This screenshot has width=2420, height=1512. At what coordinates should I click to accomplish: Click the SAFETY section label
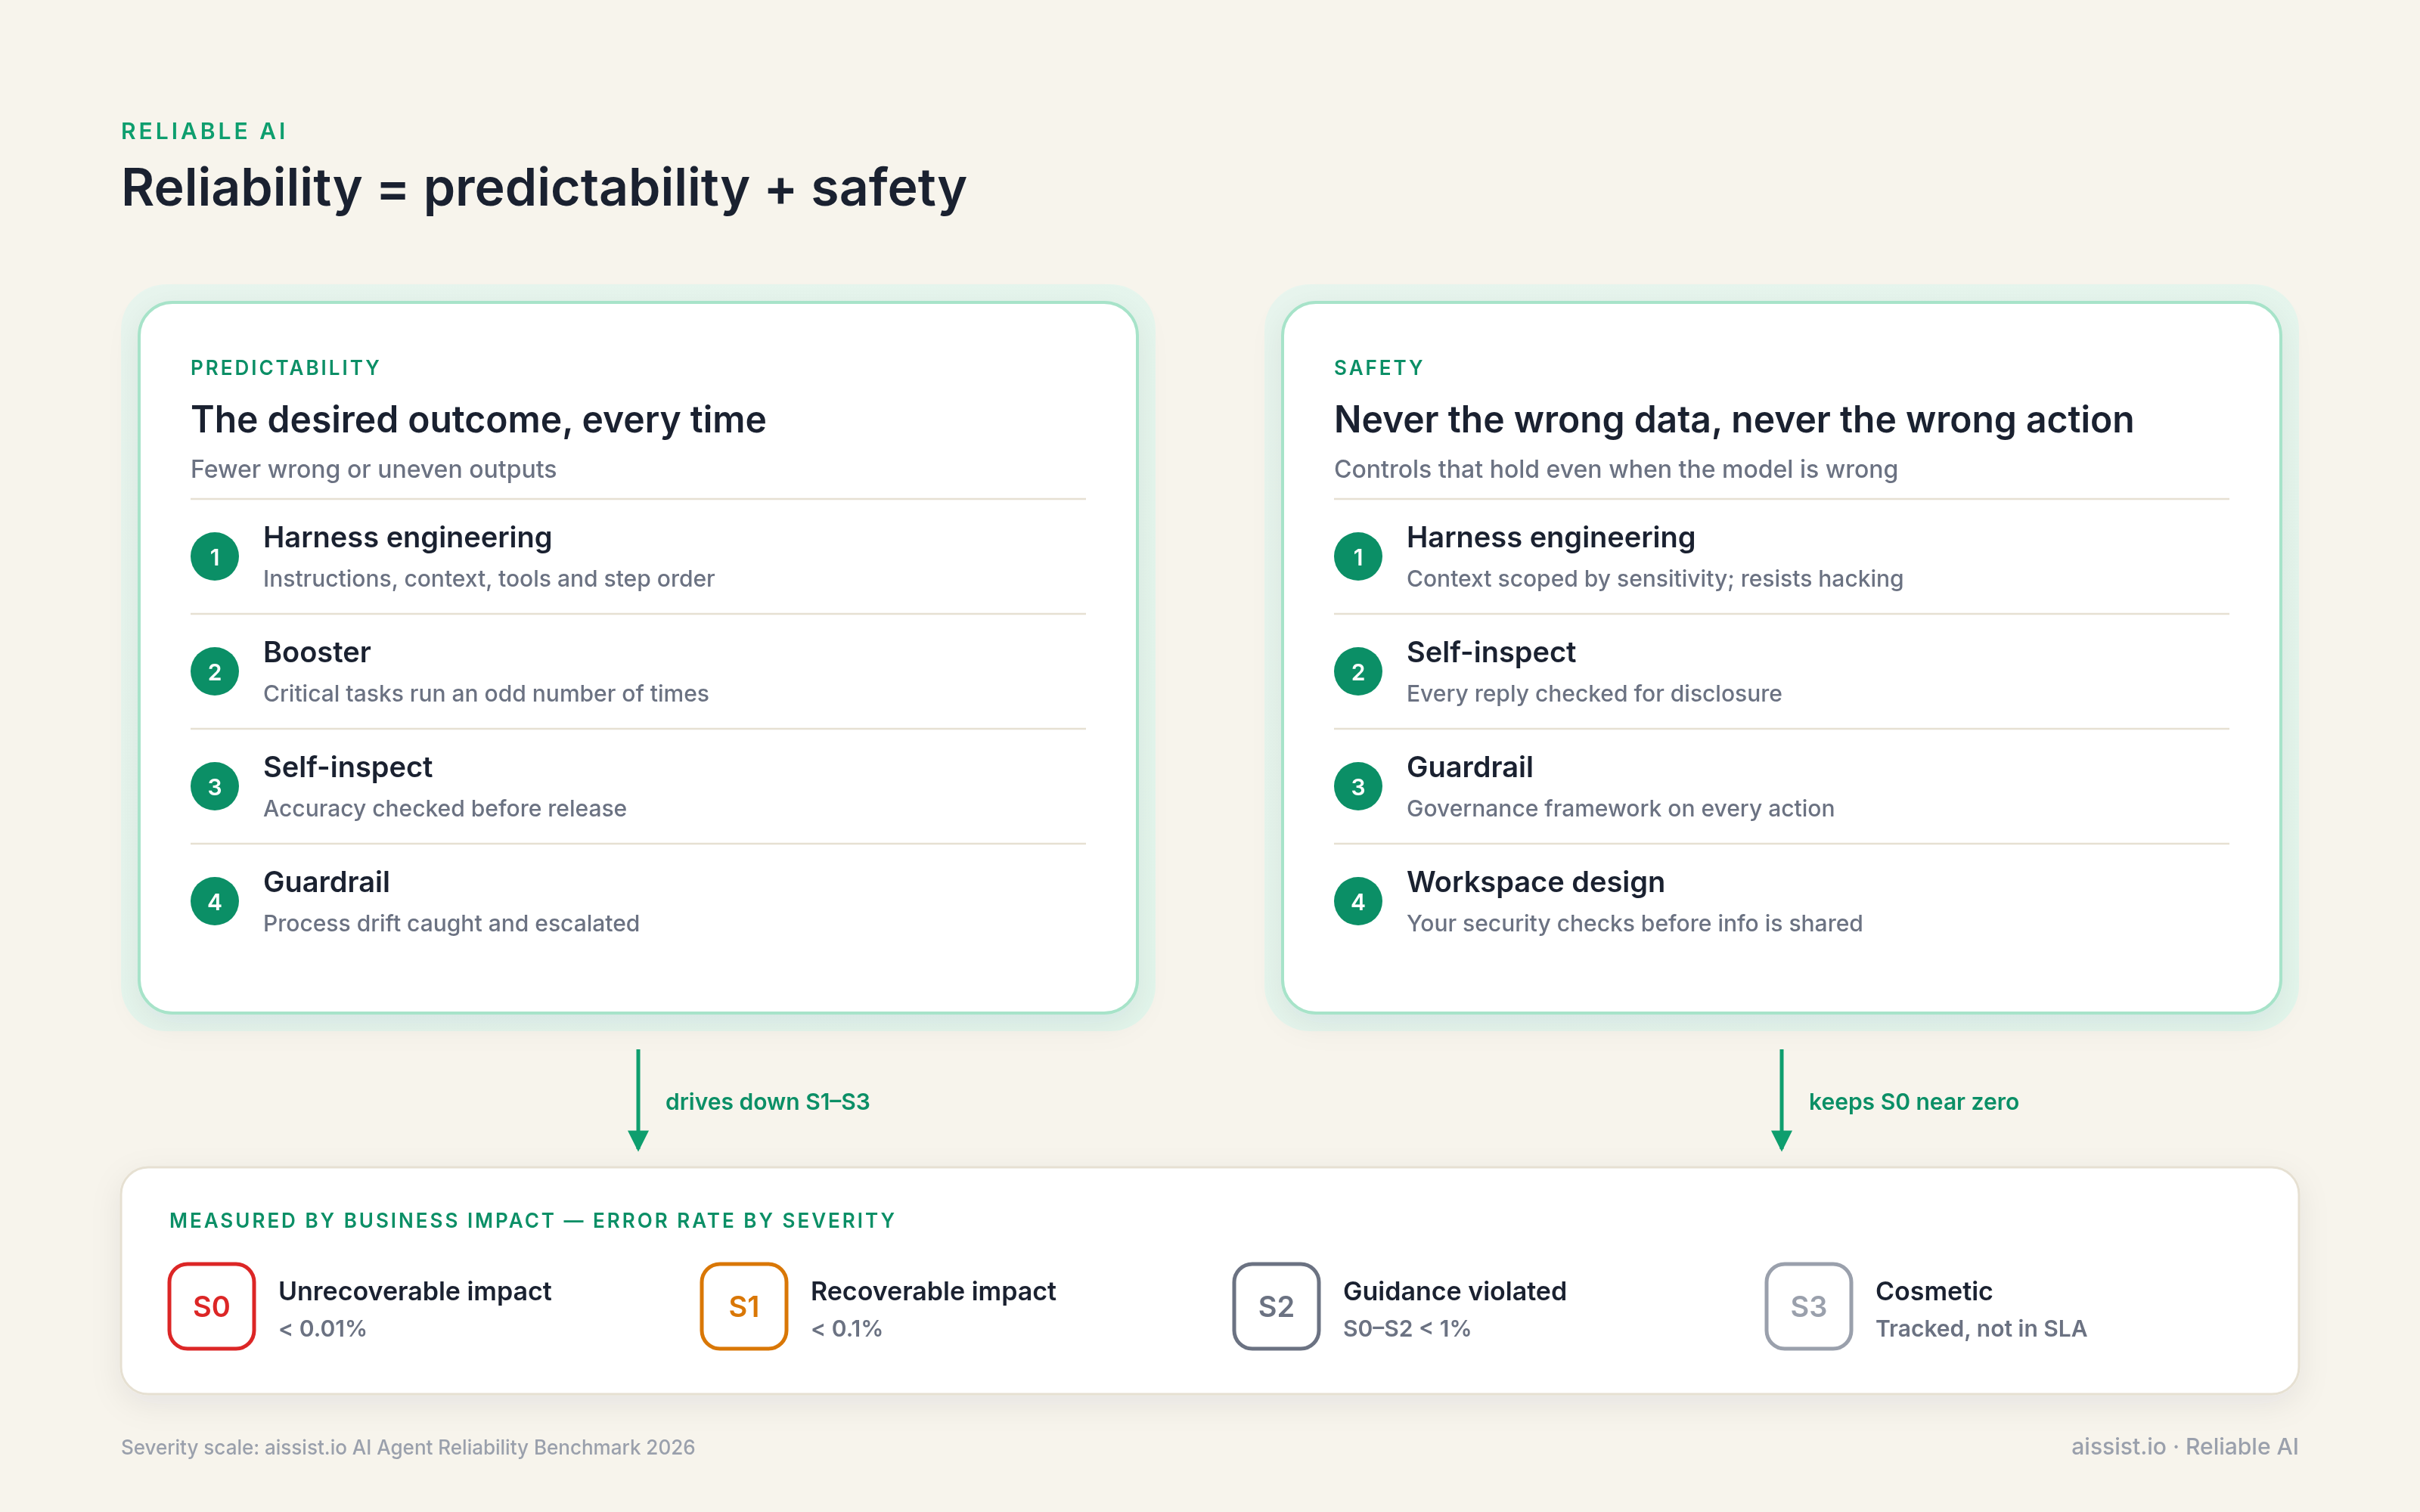coord(1378,368)
